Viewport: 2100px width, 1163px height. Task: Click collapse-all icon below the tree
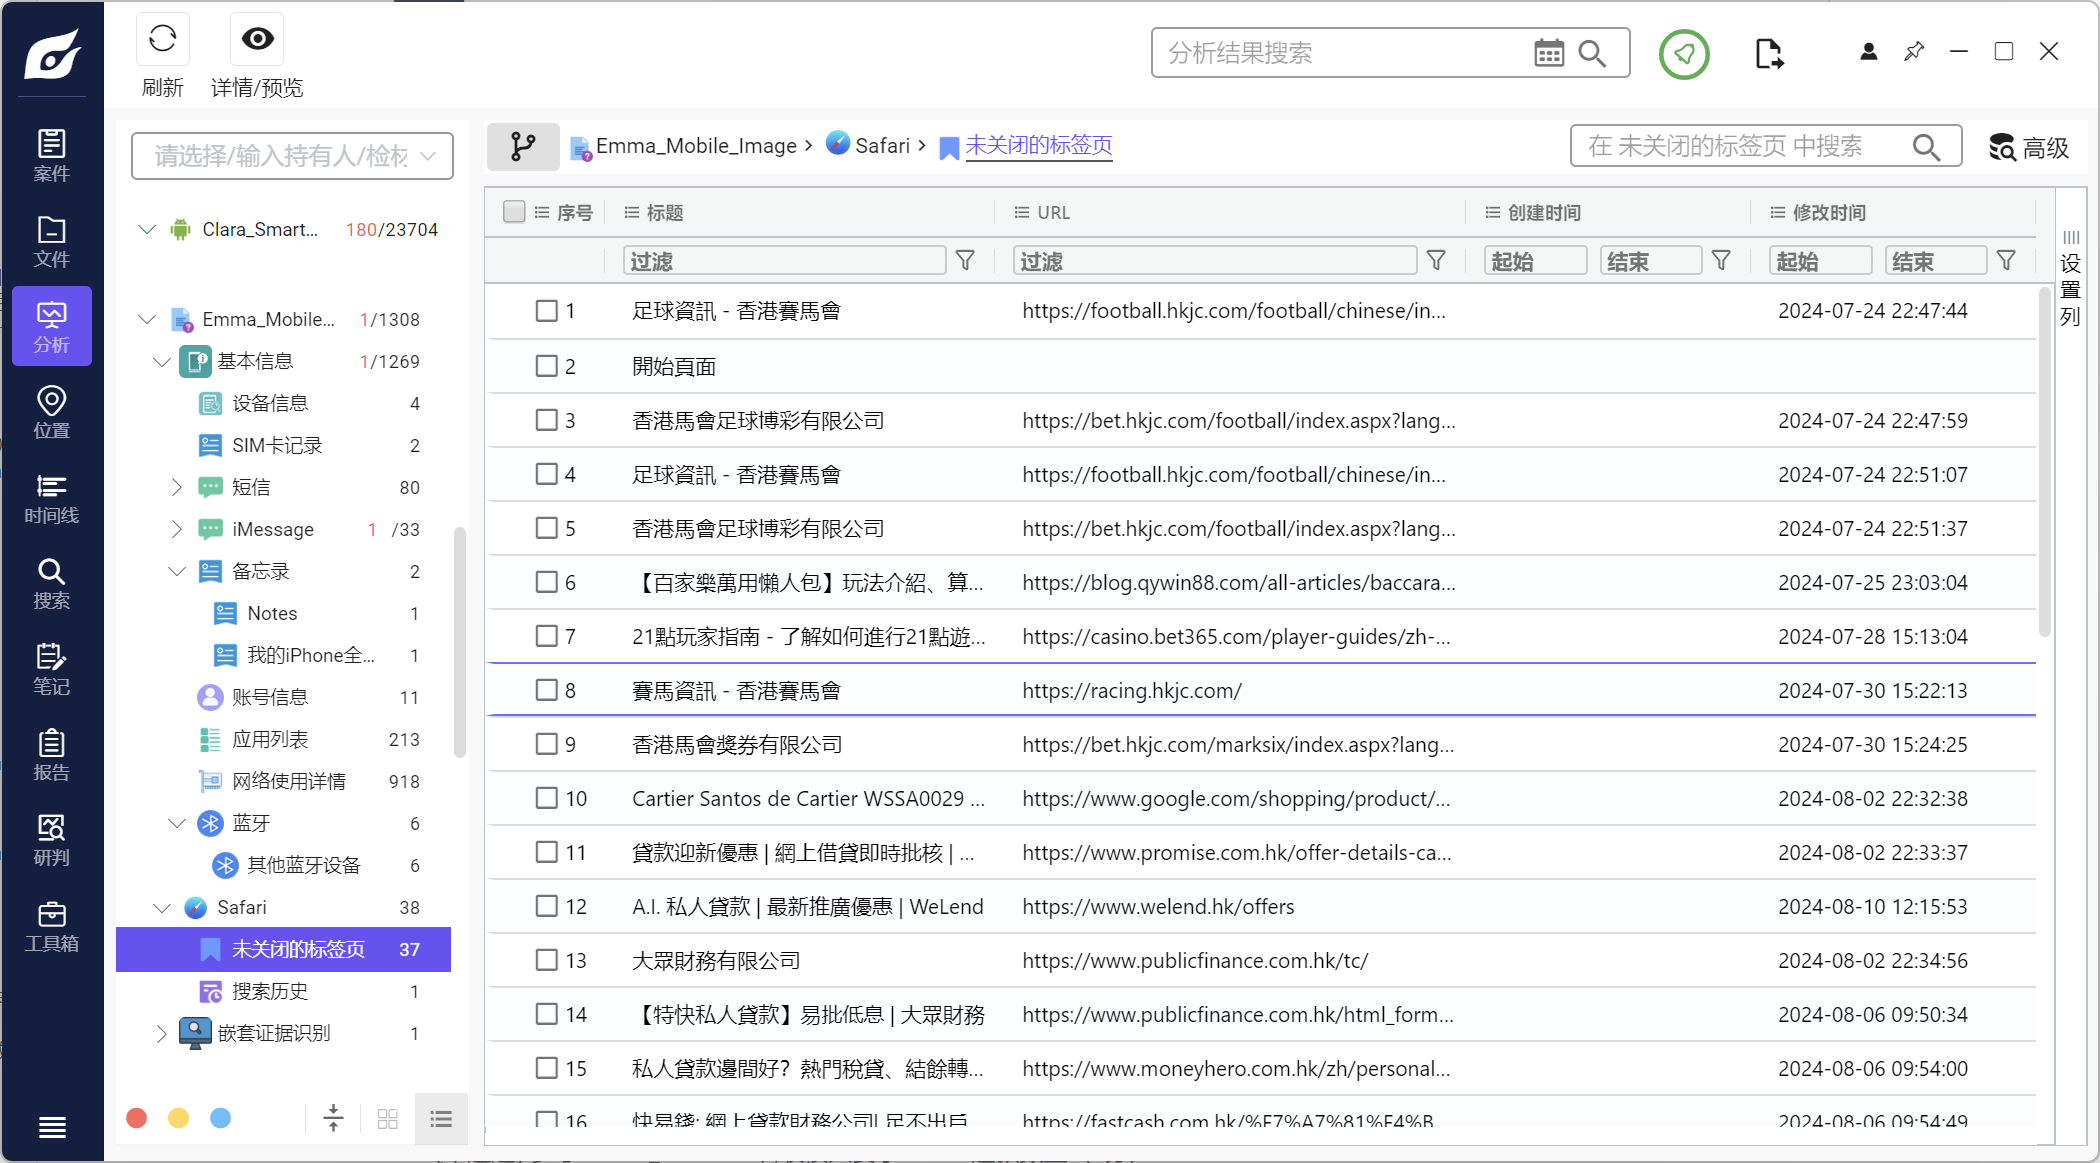(x=334, y=1118)
